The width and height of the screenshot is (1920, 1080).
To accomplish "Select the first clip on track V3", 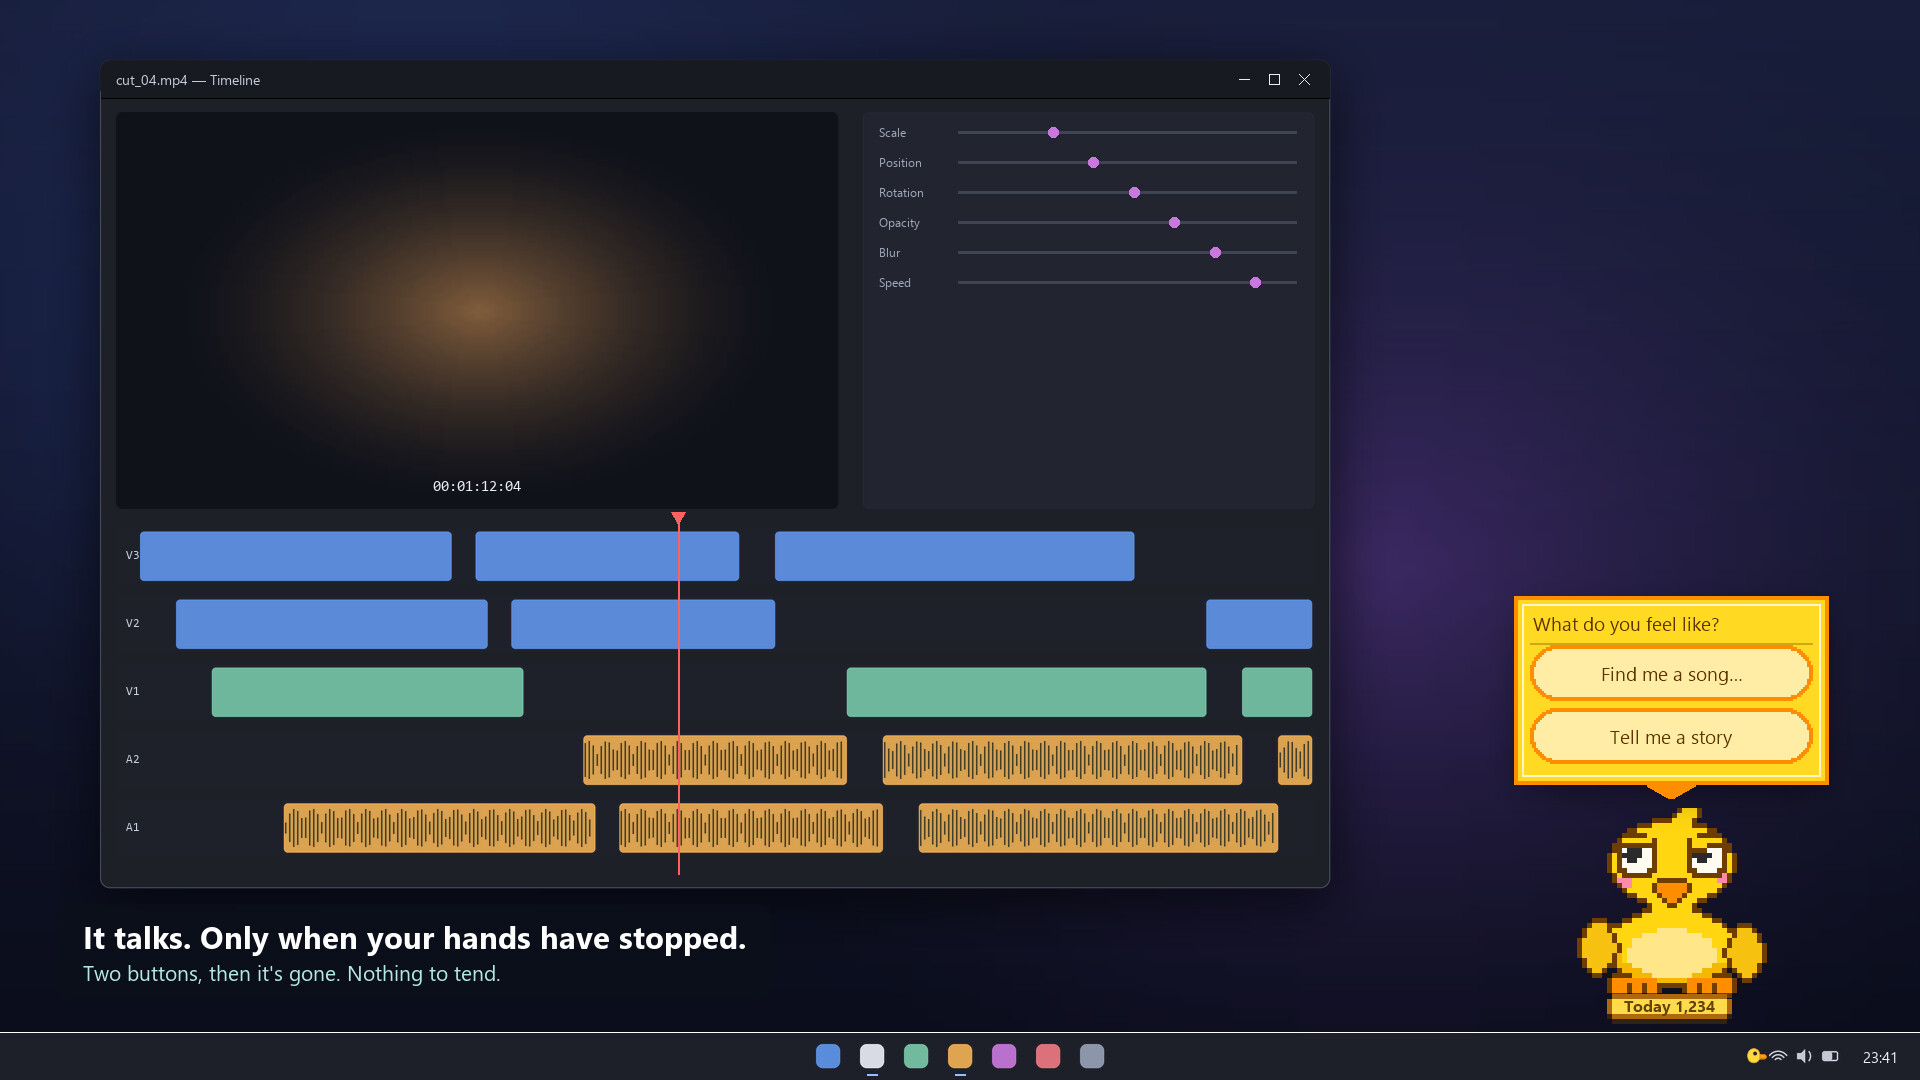I will [295, 556].
